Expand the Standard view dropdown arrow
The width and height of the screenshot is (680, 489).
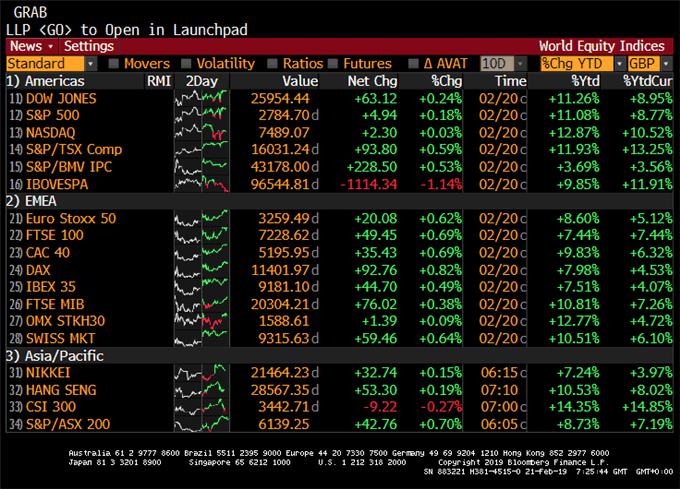click(90, 64)
